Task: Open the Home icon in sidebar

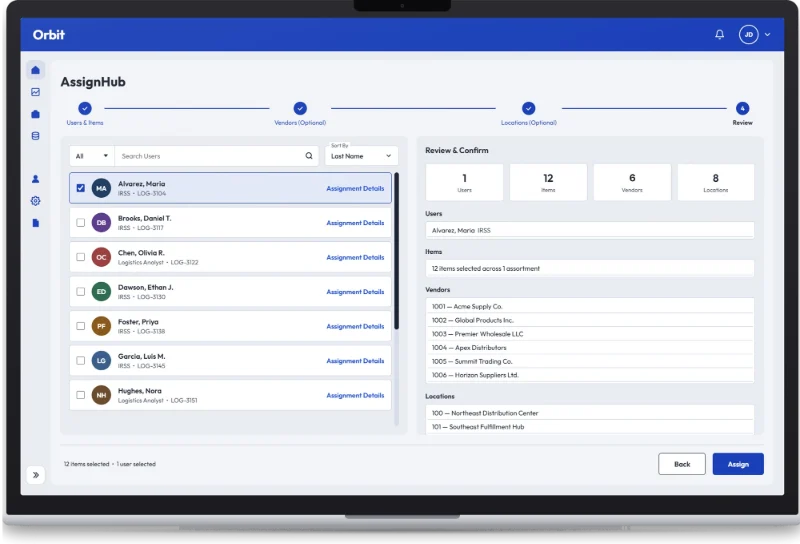Action: 35,70
